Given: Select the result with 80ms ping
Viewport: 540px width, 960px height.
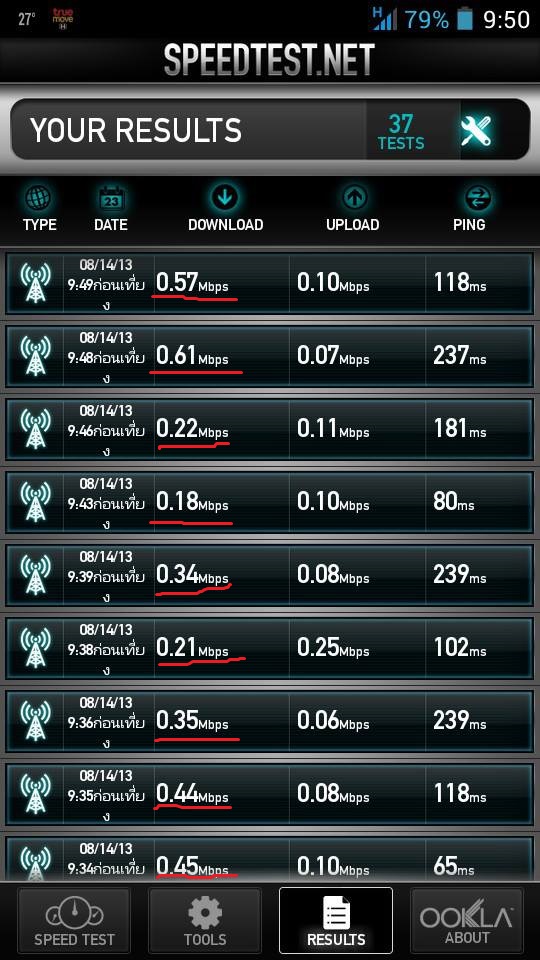Looking at the screenshot, I should pyautogui.click(x=270, y=502).
